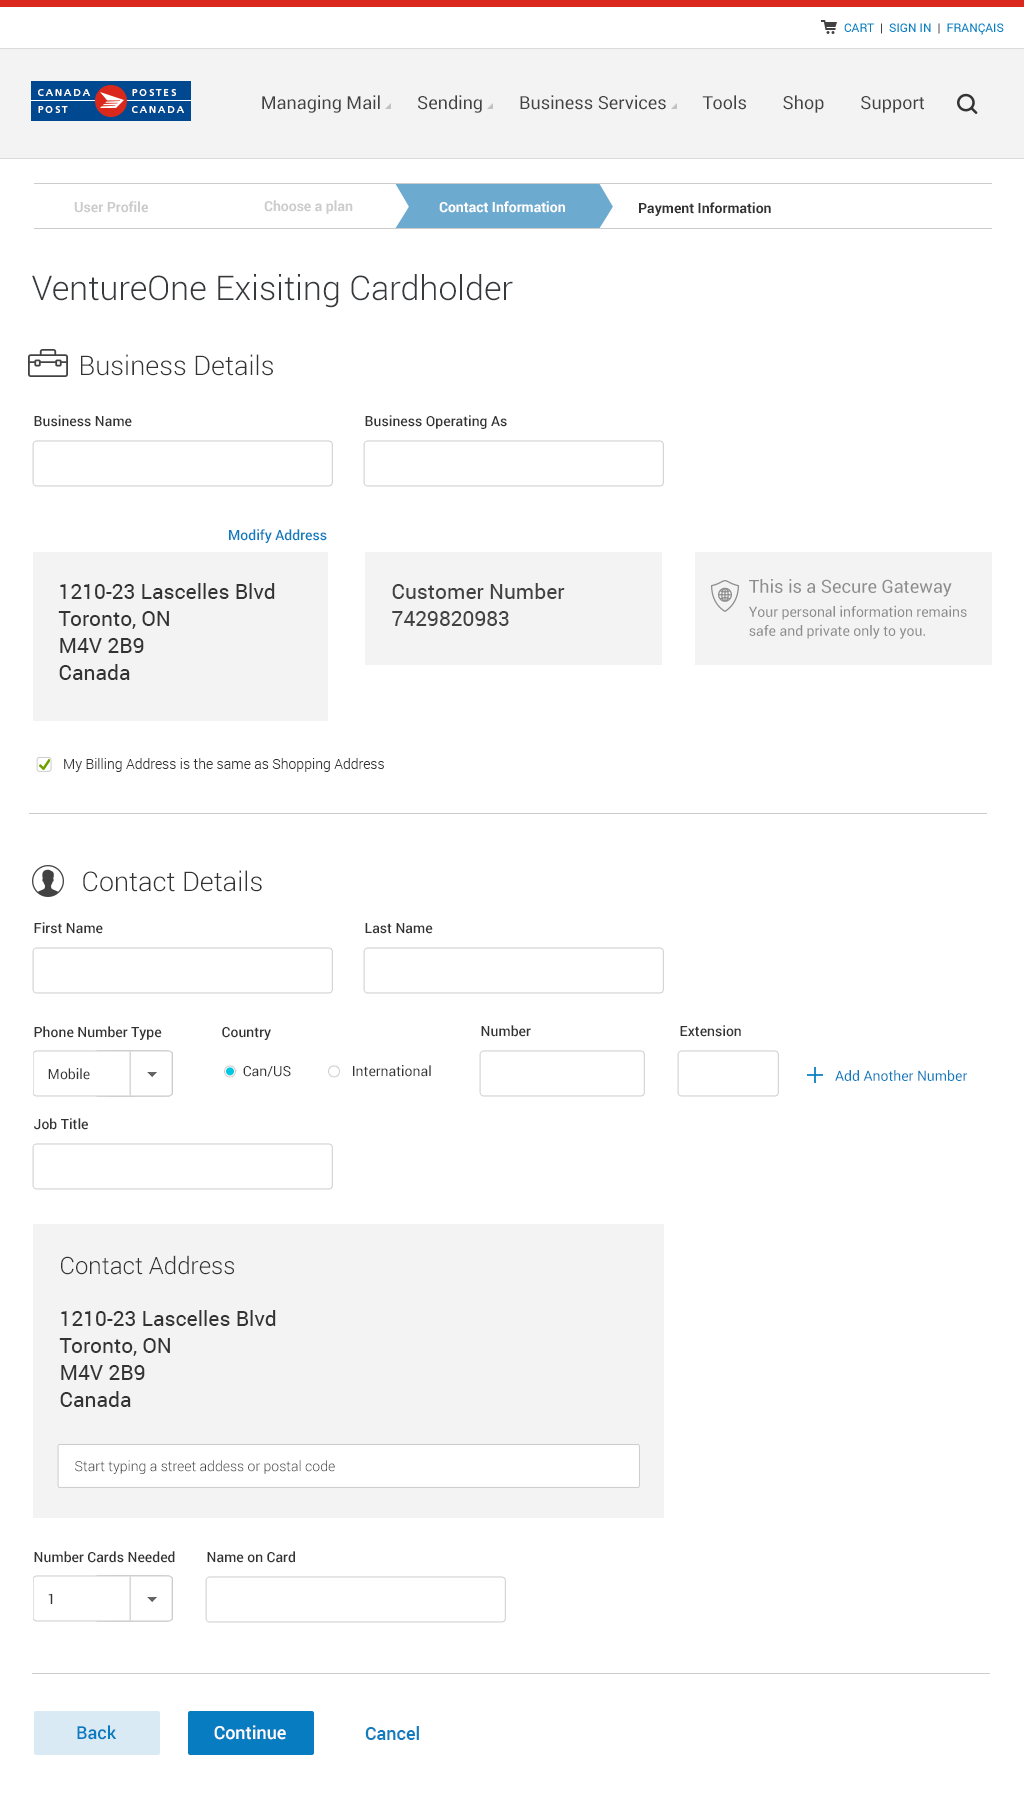This screenshot has height=1802, width=1024.
Task: Focus the First Name field
Action: [x=183, y=970]
